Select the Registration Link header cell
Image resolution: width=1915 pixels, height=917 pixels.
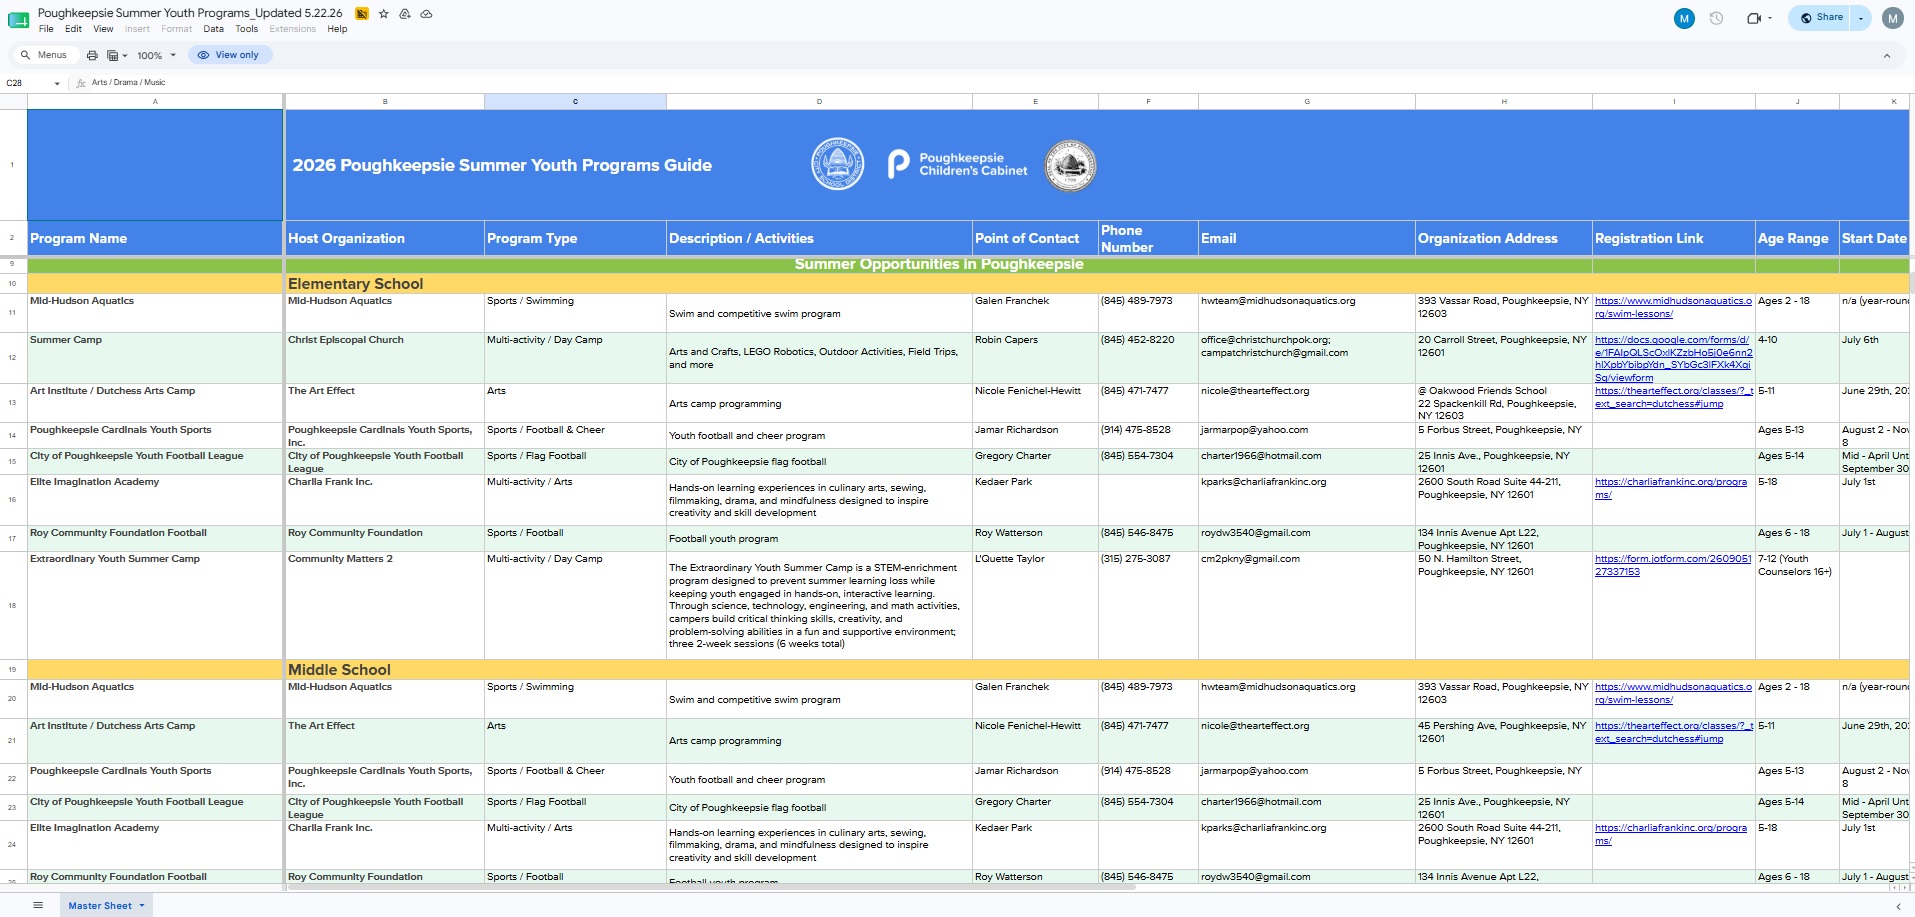click(1673, 238)
